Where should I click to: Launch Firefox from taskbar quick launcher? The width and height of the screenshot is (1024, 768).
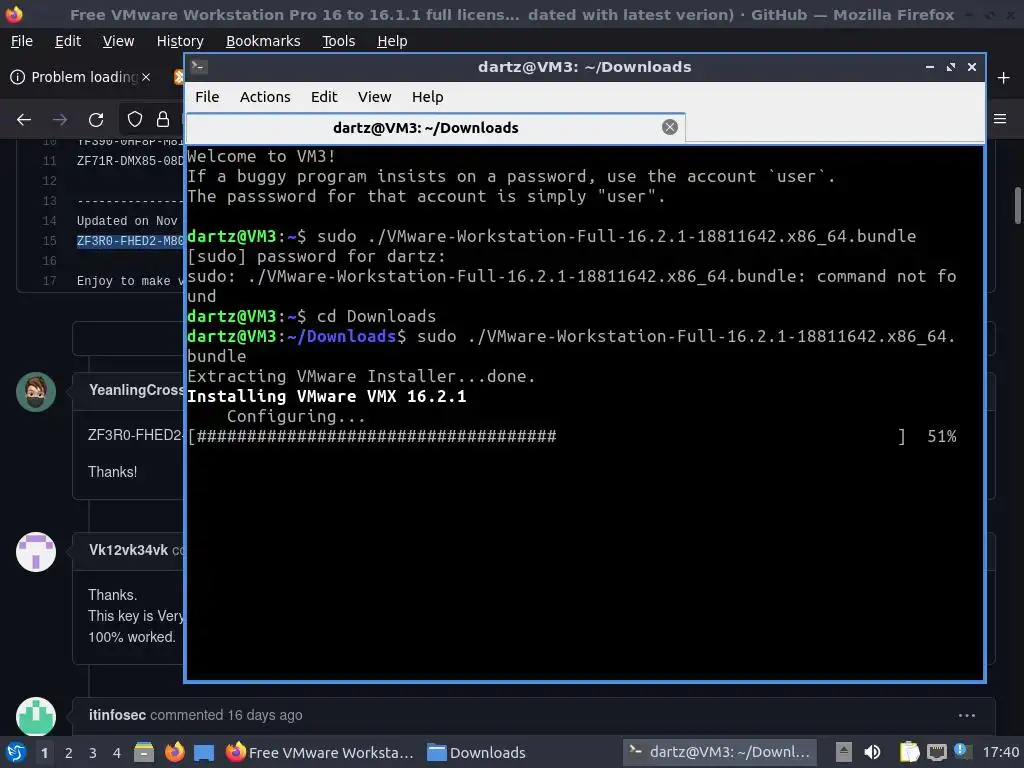tap(174, 752)
